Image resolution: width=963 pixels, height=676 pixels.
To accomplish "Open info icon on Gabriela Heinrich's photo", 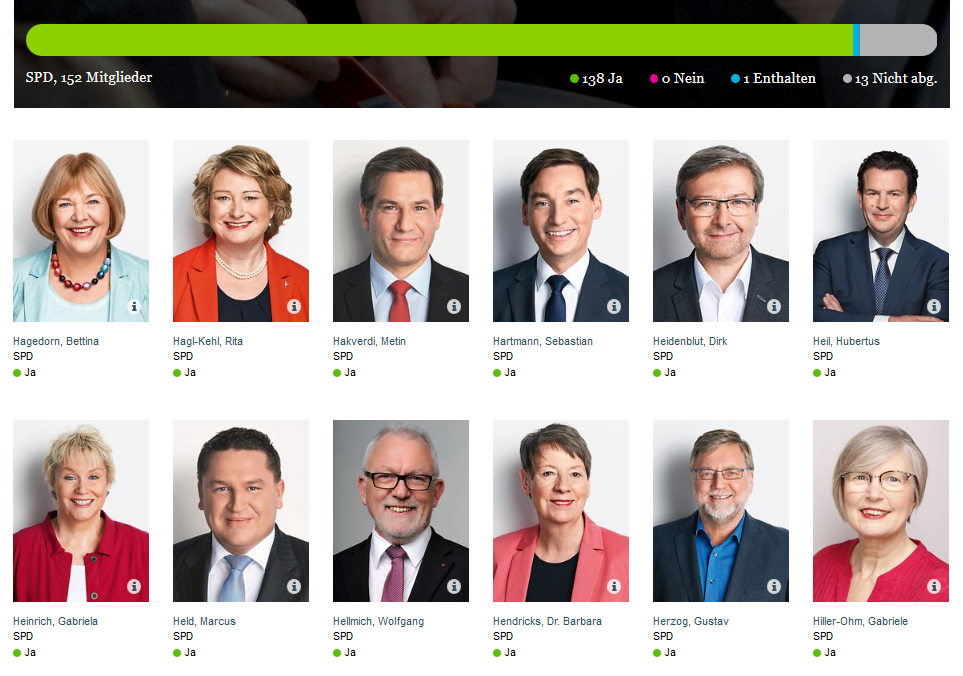I will pyautogui.click(x=134, y=586).
